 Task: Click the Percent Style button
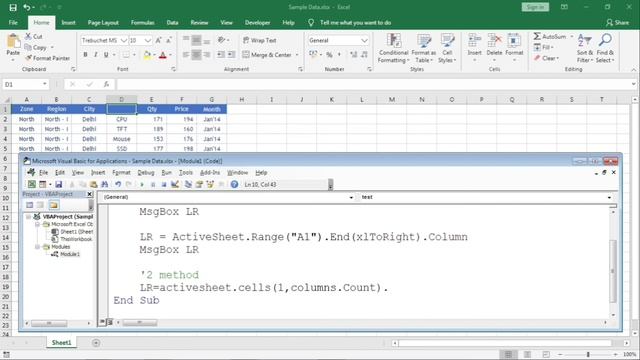329,55
